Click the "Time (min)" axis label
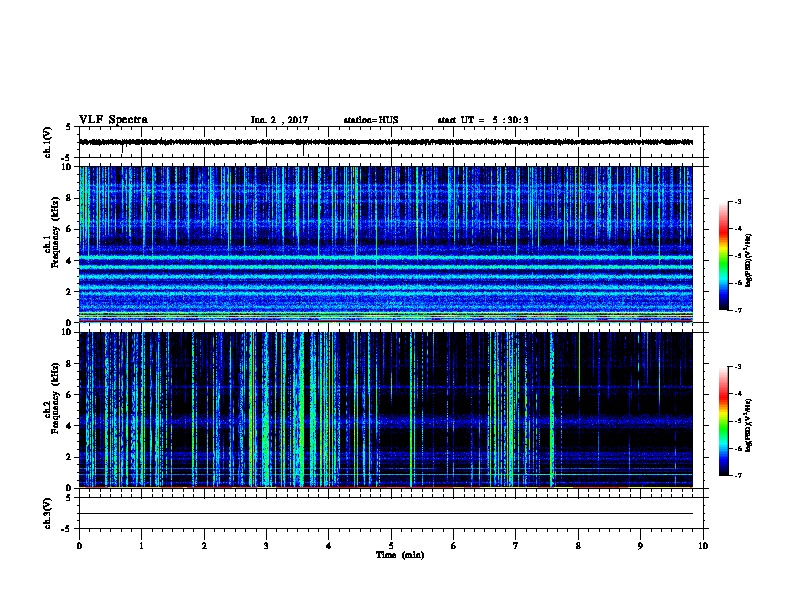The width and height of the screenshot is (792, 612). [400, 555]
